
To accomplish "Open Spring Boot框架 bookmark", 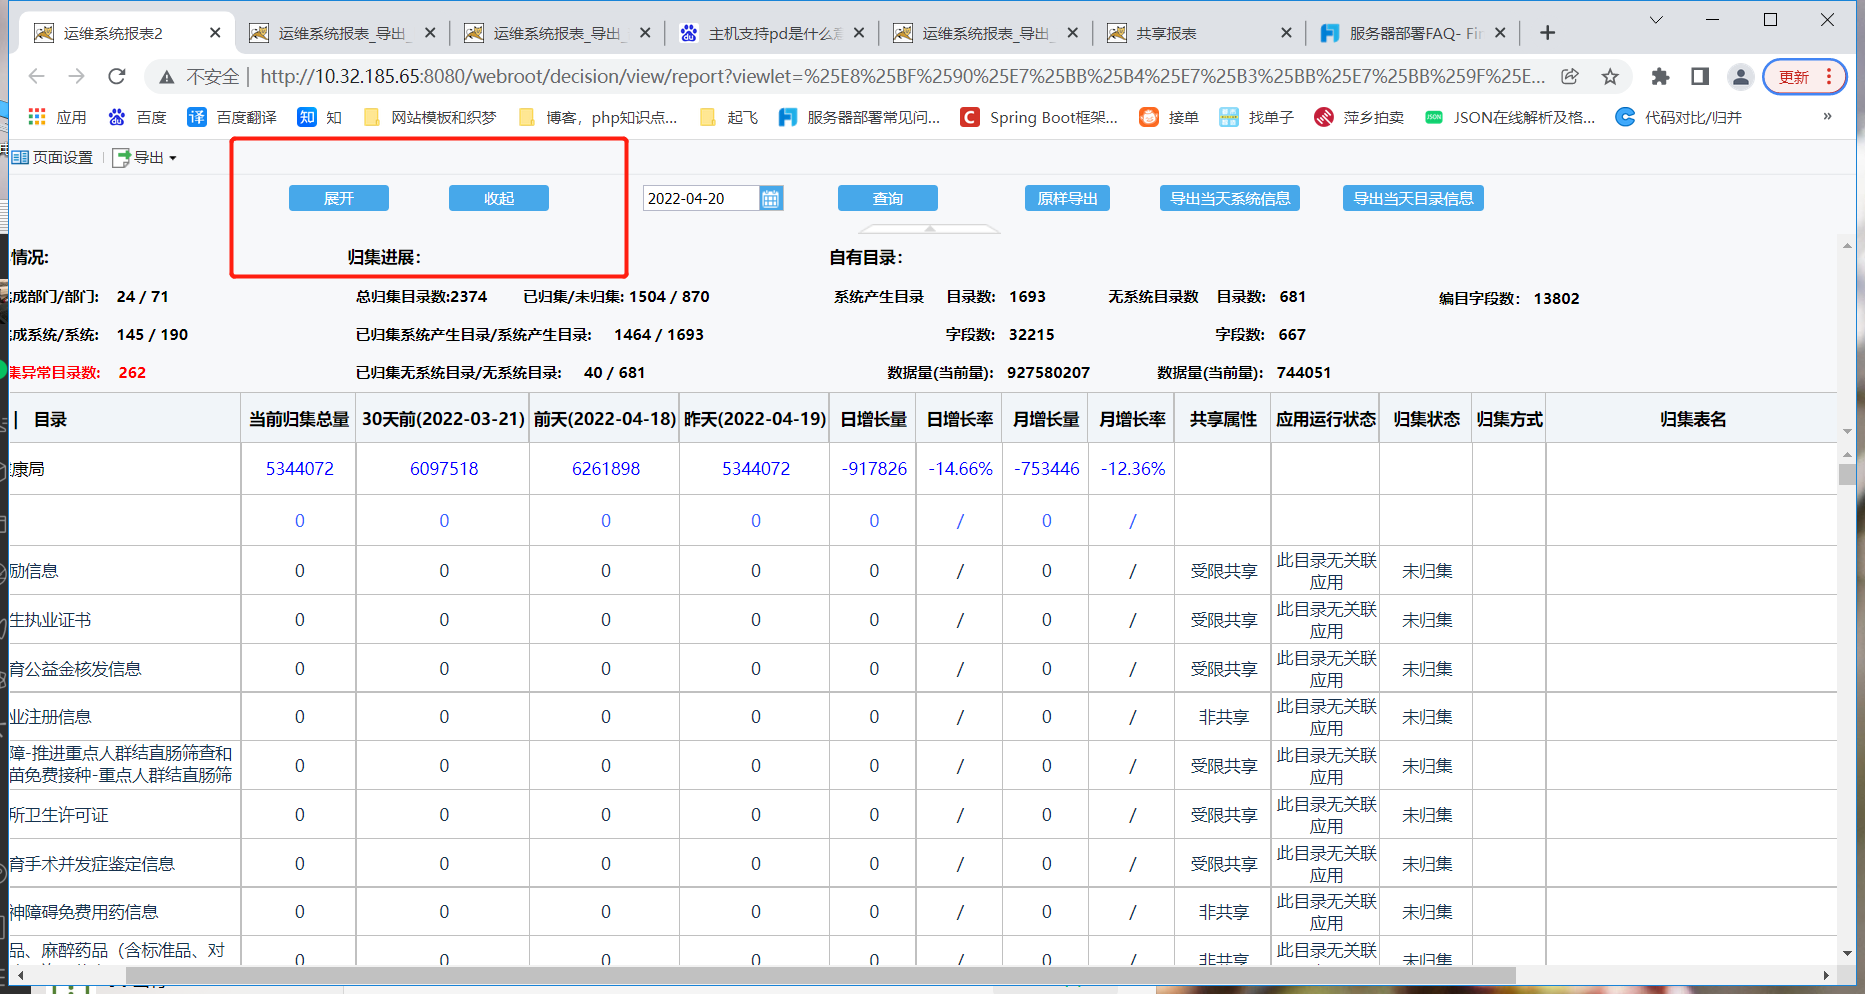I will click(1039, 117).
